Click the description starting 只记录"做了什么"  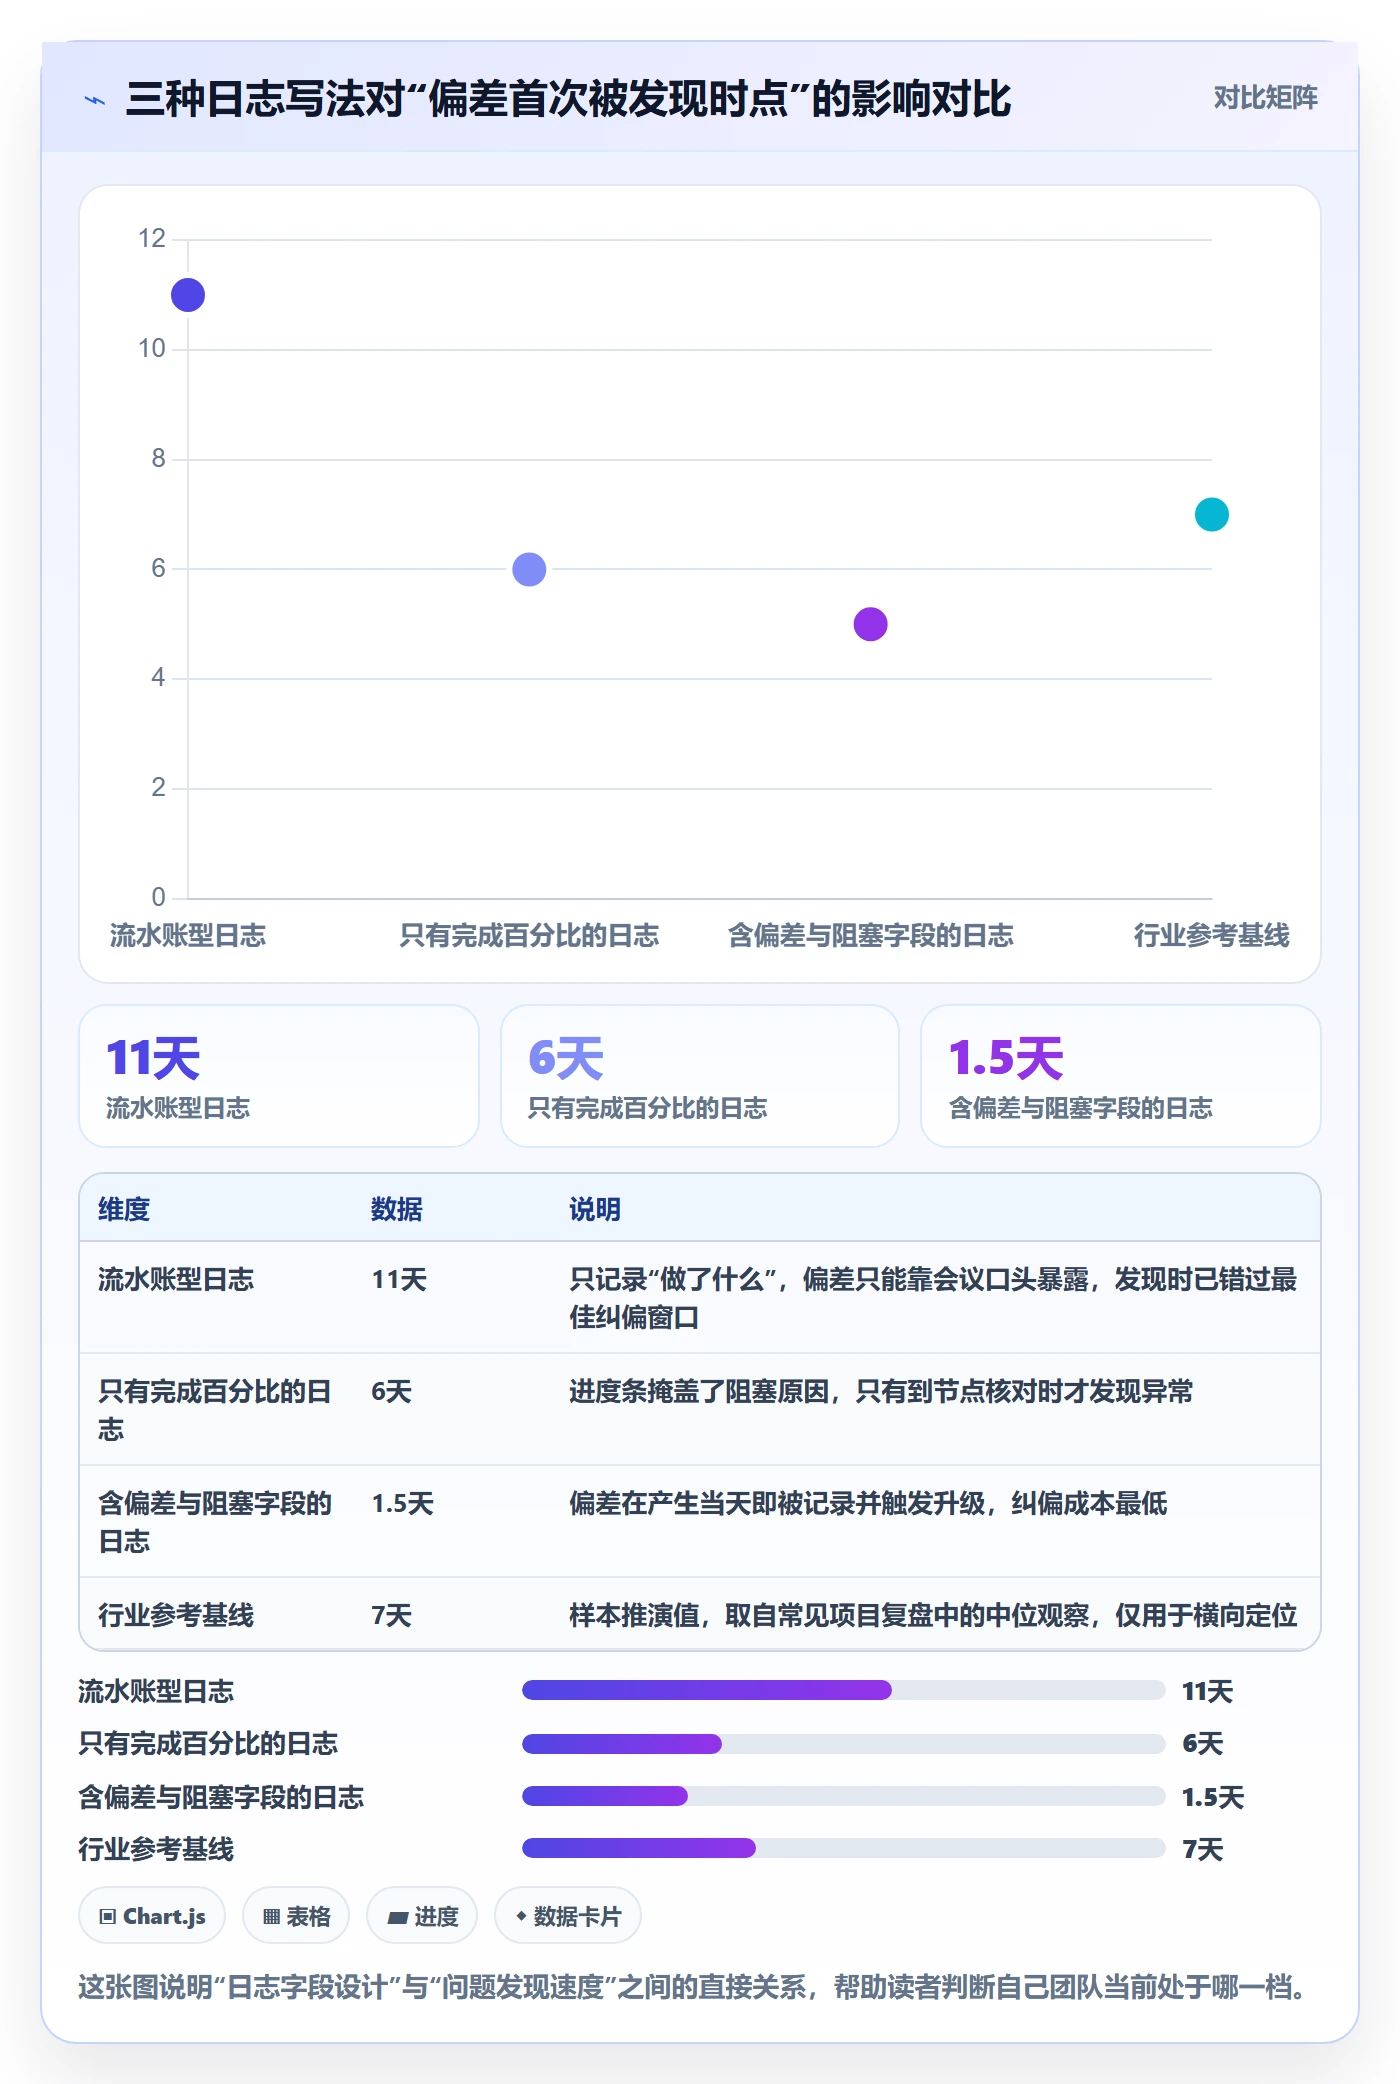pos(933,1298)
